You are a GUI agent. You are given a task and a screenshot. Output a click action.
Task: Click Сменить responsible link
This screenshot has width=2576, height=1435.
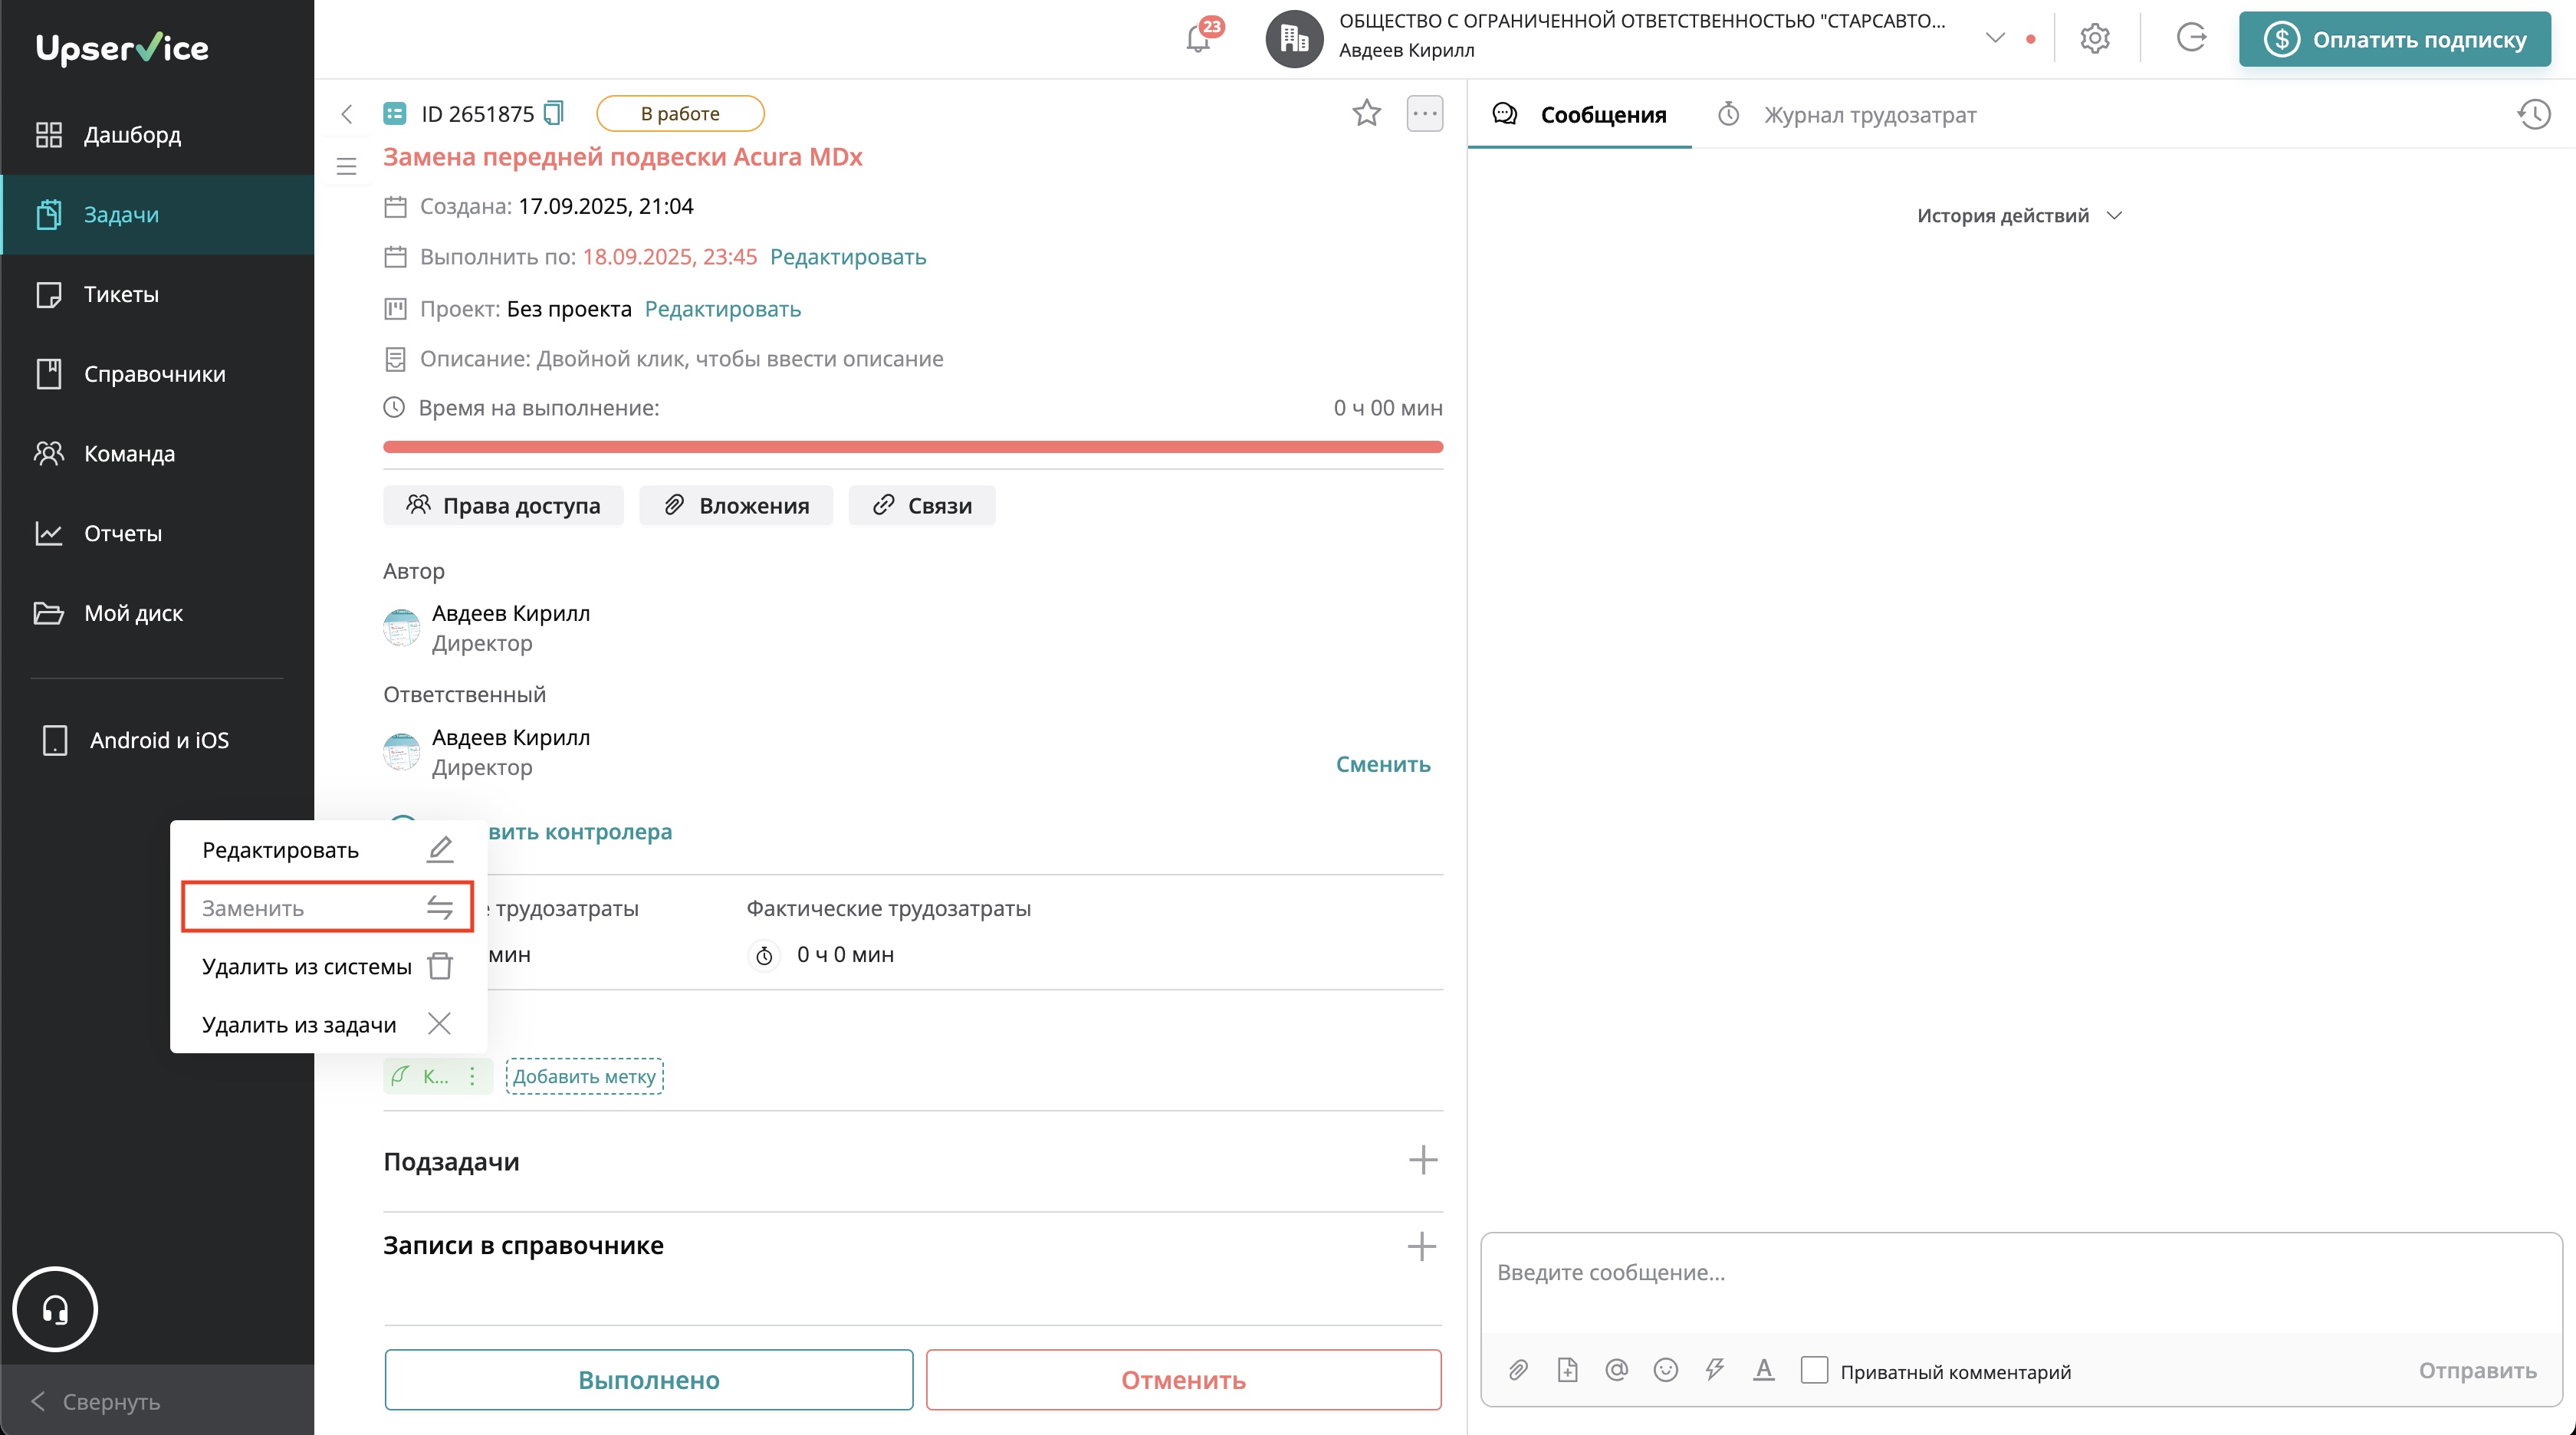[1383, 764]
